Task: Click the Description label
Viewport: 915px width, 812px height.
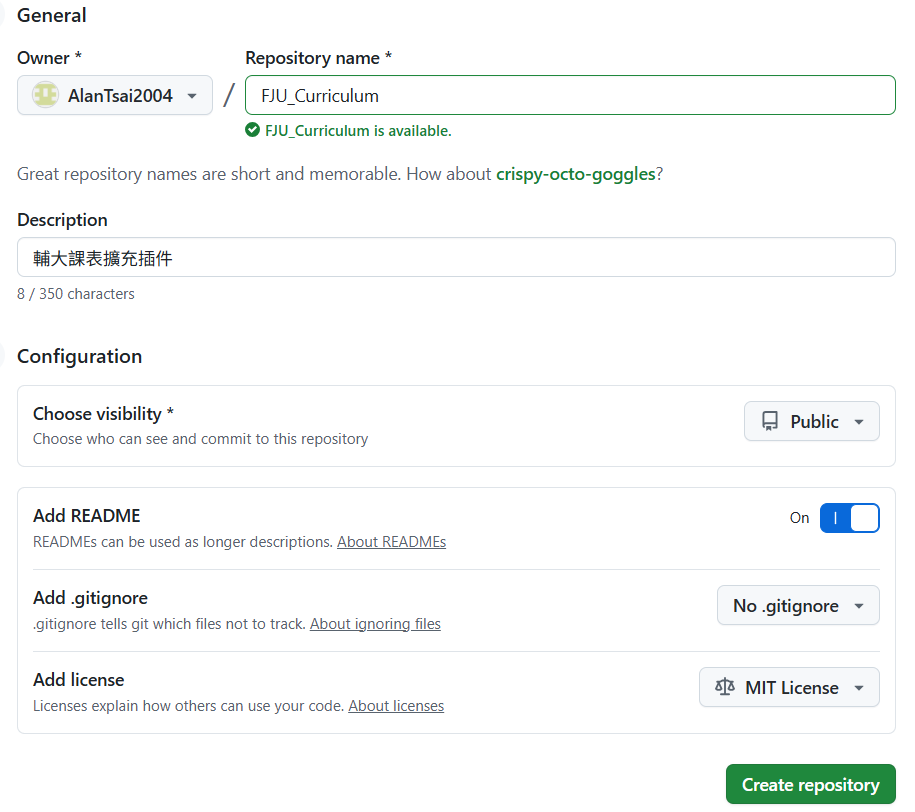Action: tap(62, 220)
